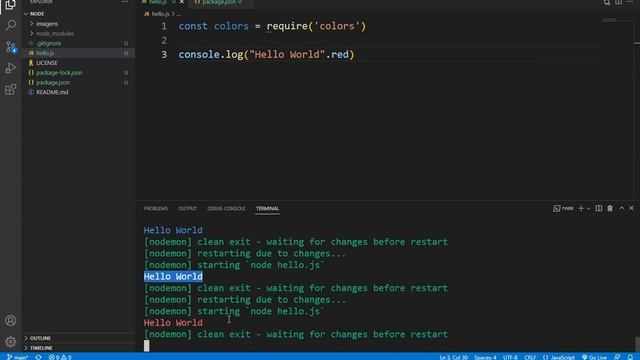
Task: Split the terminal panel
Action: tap(598, 208)
